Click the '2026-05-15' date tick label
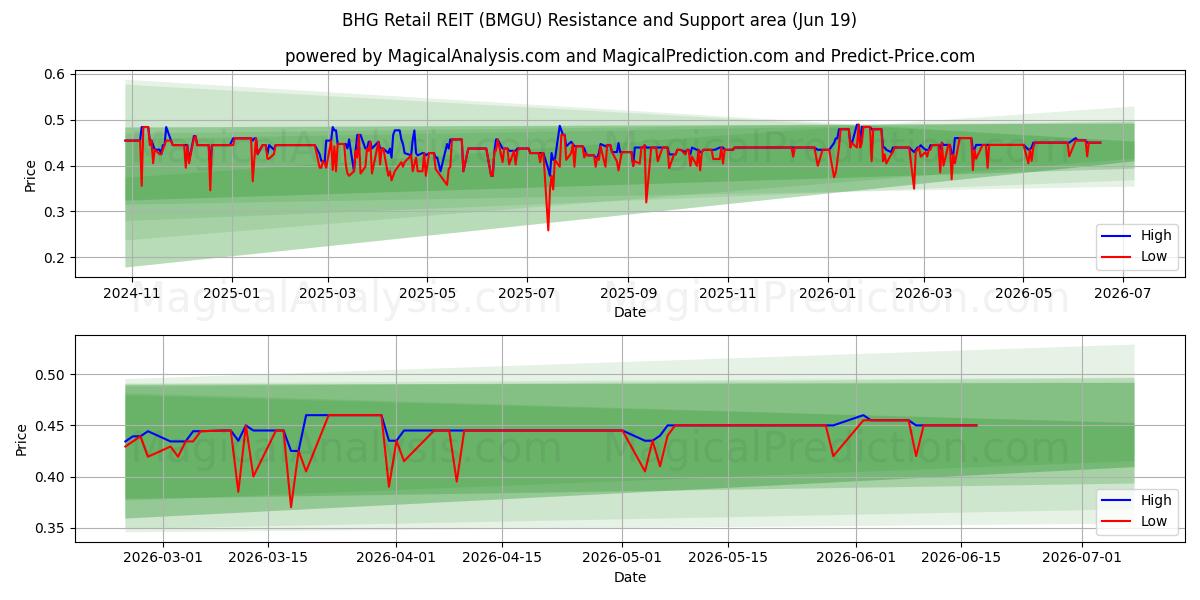 click(728, 558)
